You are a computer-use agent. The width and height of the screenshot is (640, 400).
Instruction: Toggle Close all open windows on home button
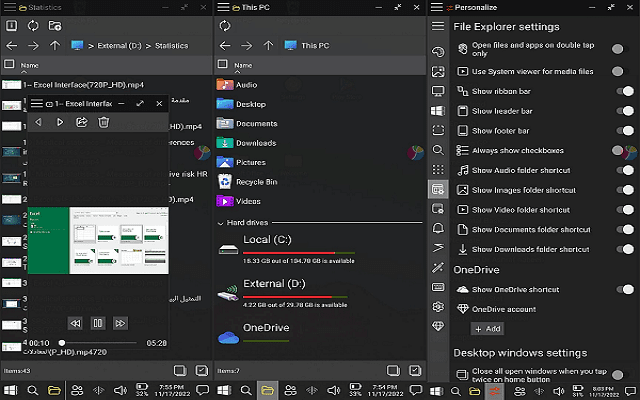[x=620, y=375]
